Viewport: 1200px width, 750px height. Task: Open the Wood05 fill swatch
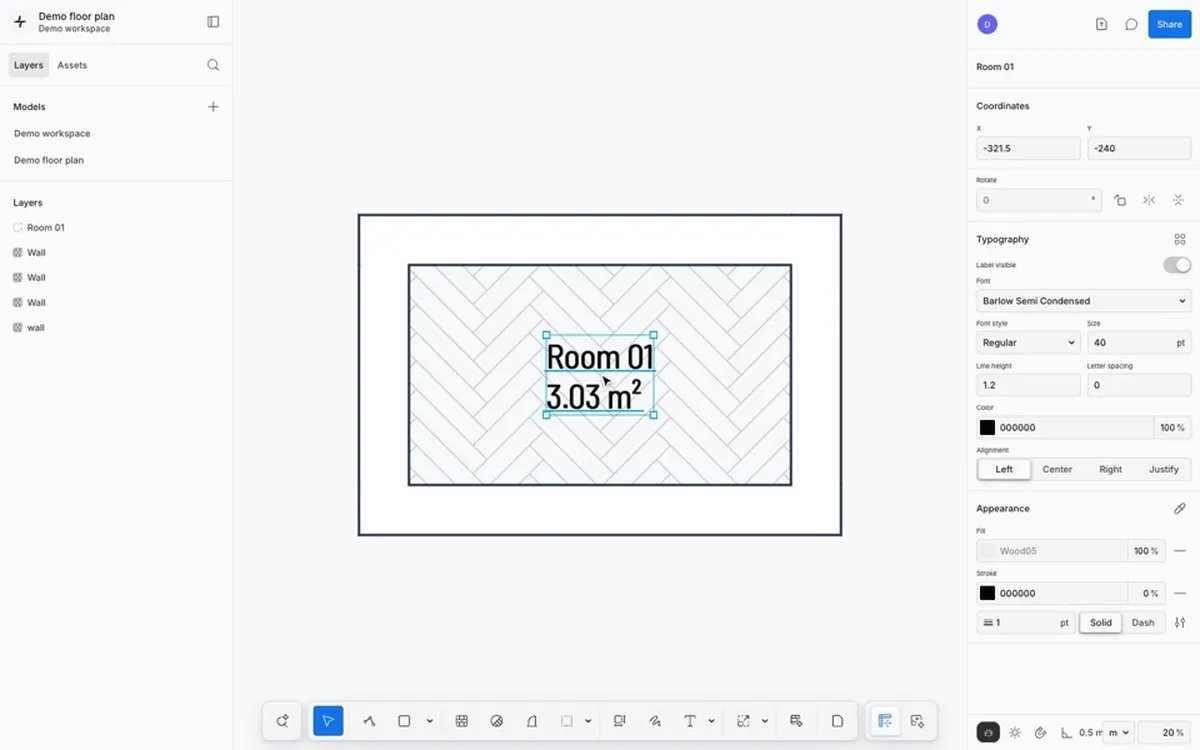click(x=987, y=551)
